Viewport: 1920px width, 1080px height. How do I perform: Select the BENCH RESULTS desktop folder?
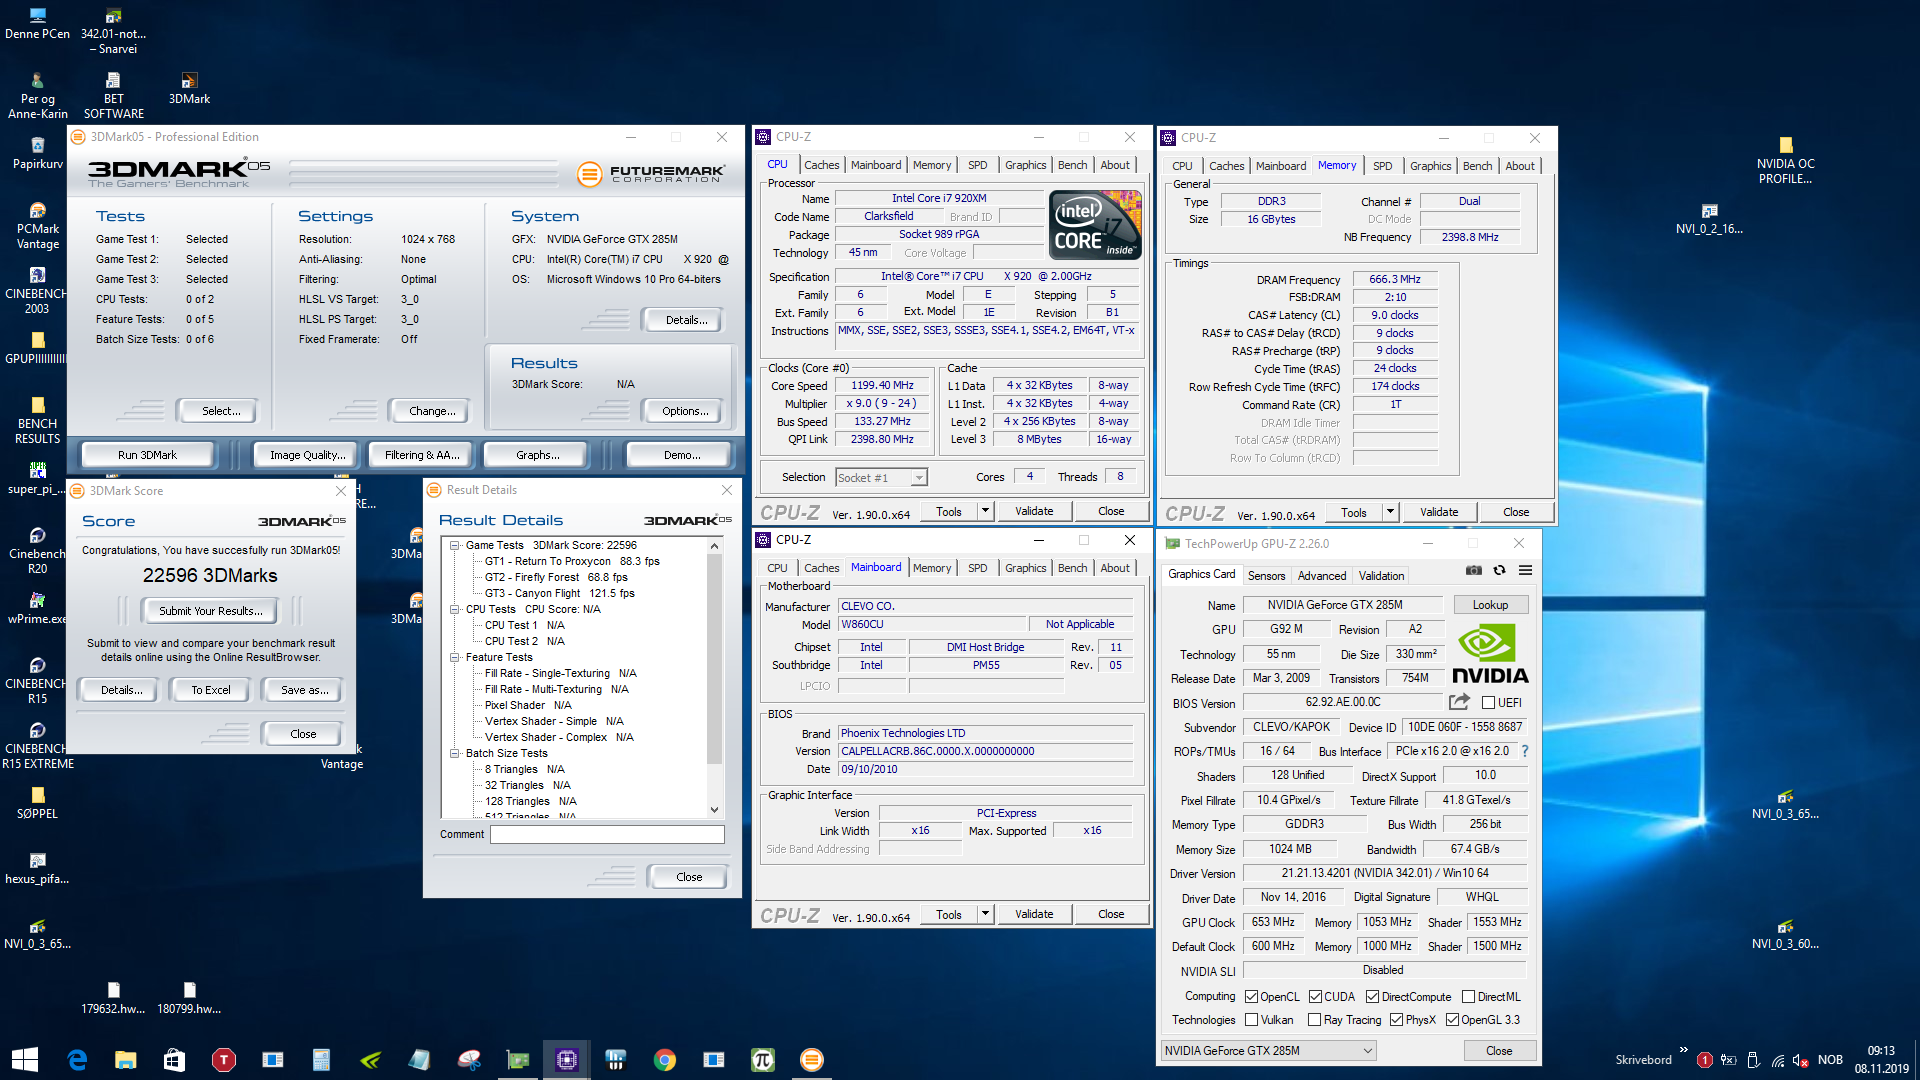(37, 421)
